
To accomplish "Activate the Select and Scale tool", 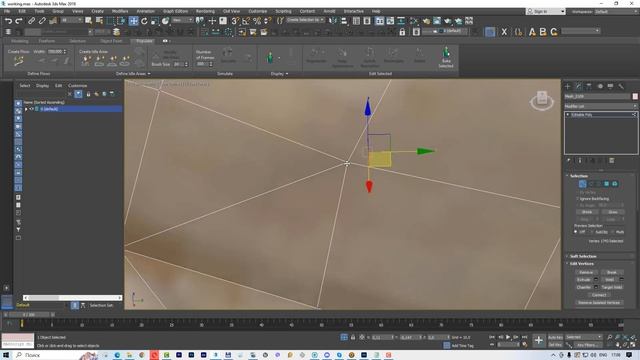I will (155, 21).
